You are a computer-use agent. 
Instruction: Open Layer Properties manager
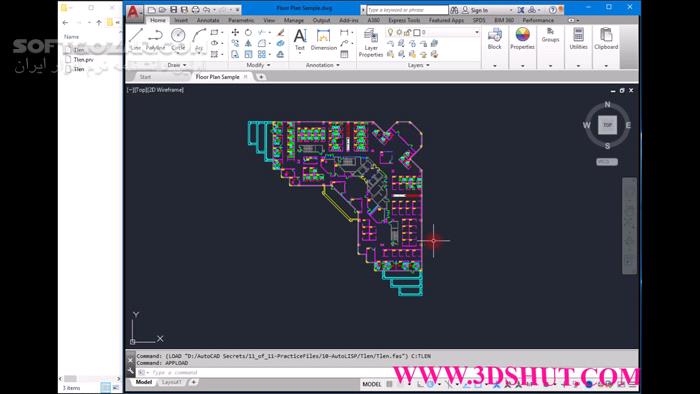tap(371, 43)
